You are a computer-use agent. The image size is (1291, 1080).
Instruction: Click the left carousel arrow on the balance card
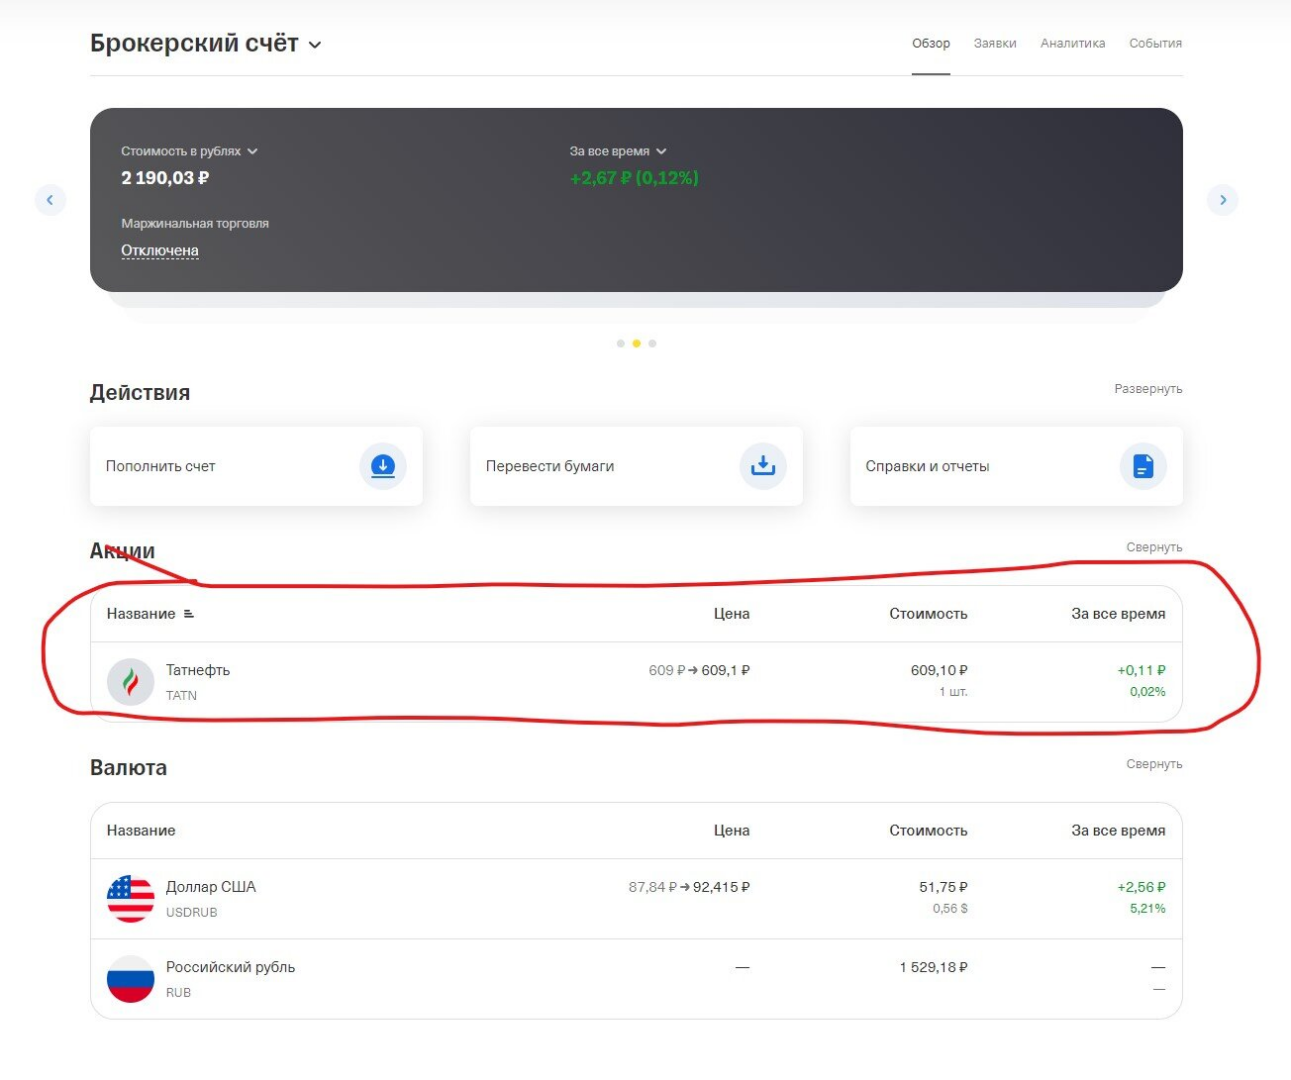[x=50, y=200]
